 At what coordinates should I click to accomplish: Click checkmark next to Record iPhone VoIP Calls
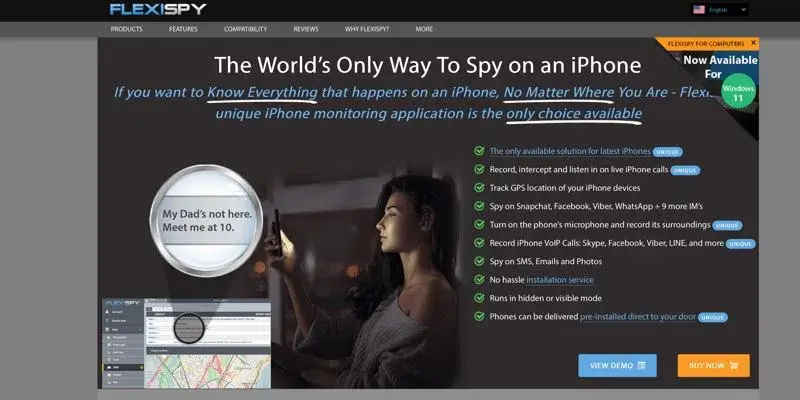click(479, 243)
